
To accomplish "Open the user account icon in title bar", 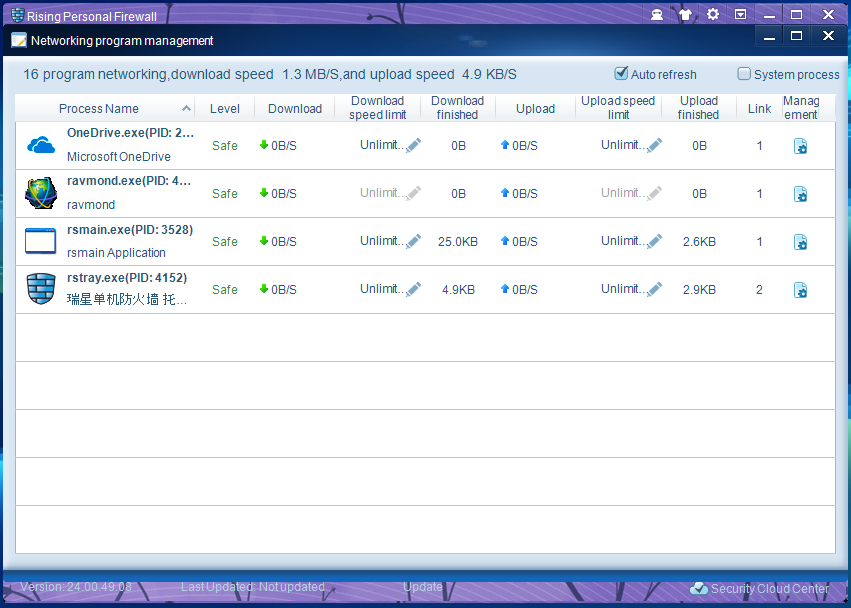I will (x=657, y=15).
